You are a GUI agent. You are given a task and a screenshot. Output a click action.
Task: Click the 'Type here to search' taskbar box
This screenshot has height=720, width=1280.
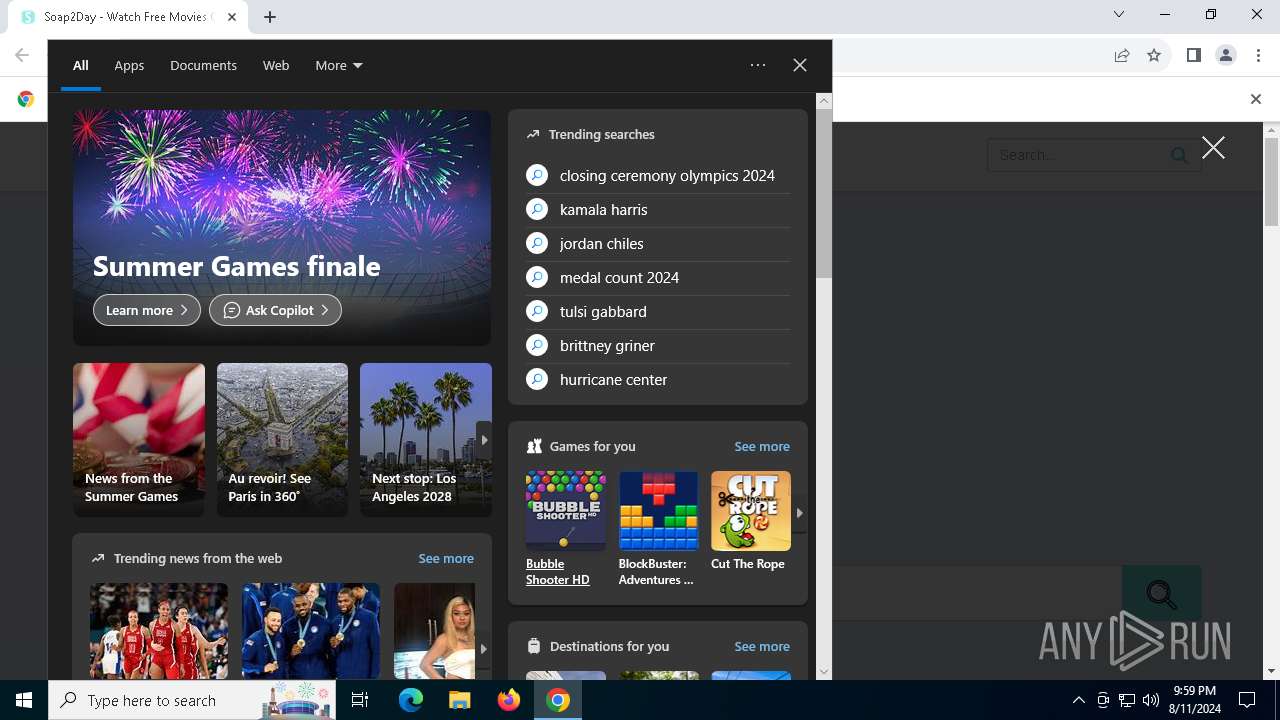point(194,700)
